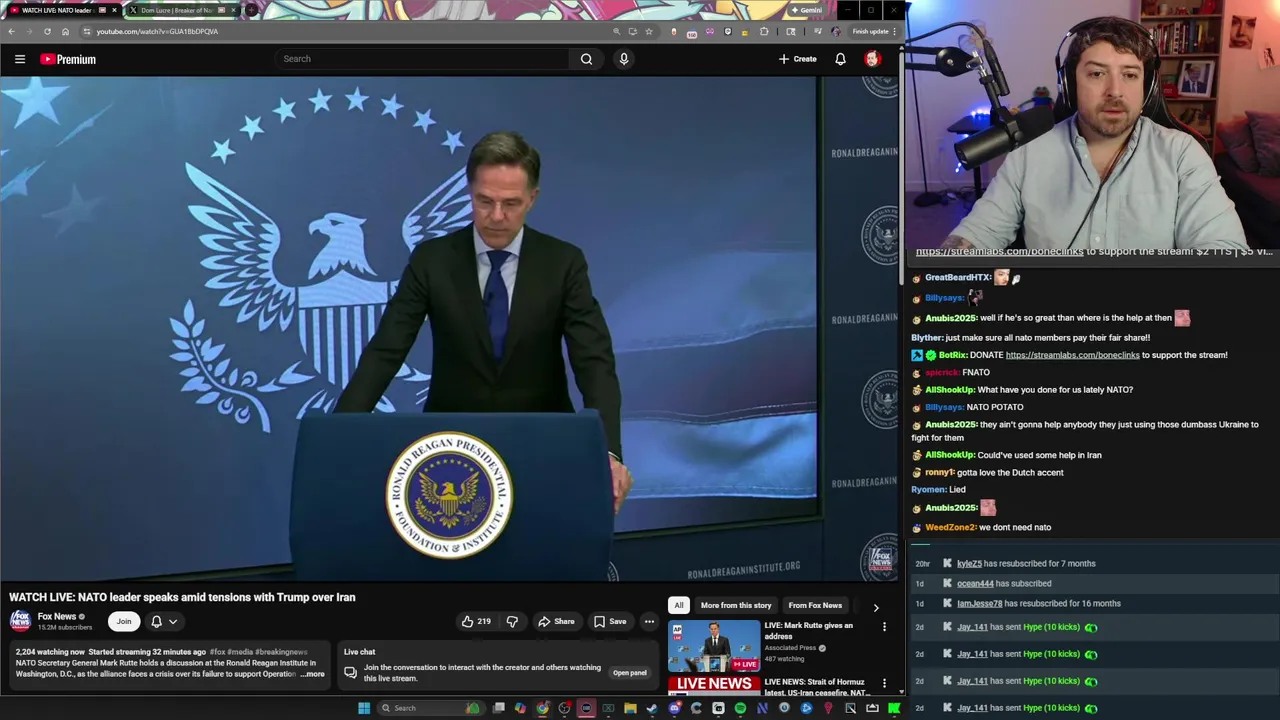The height and width of the screenshot is (720, 1280).
Task: Open the Fox News channel avatar
Action: point(20,621)
